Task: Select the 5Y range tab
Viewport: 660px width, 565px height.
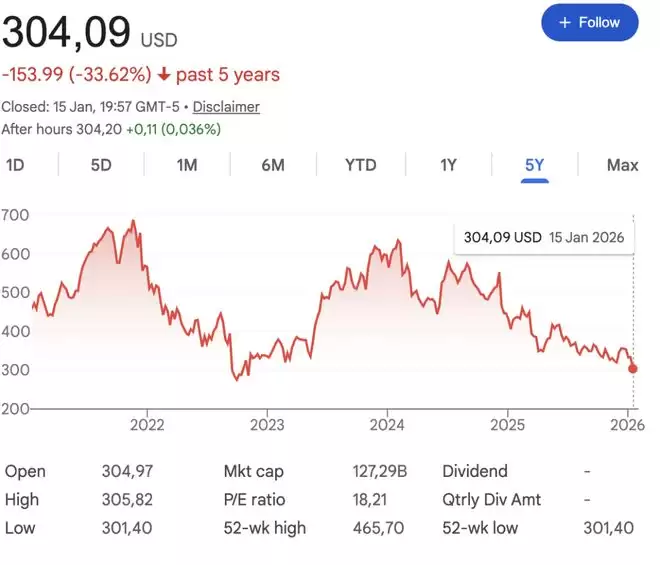Action: pos(535,165)
